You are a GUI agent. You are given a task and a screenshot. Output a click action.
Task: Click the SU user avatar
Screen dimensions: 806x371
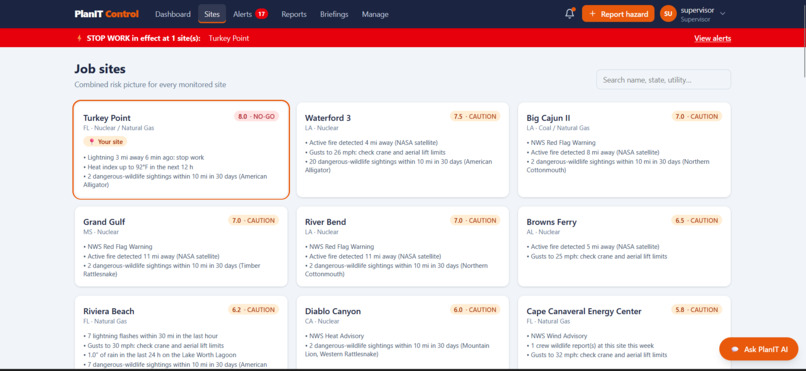667,14
